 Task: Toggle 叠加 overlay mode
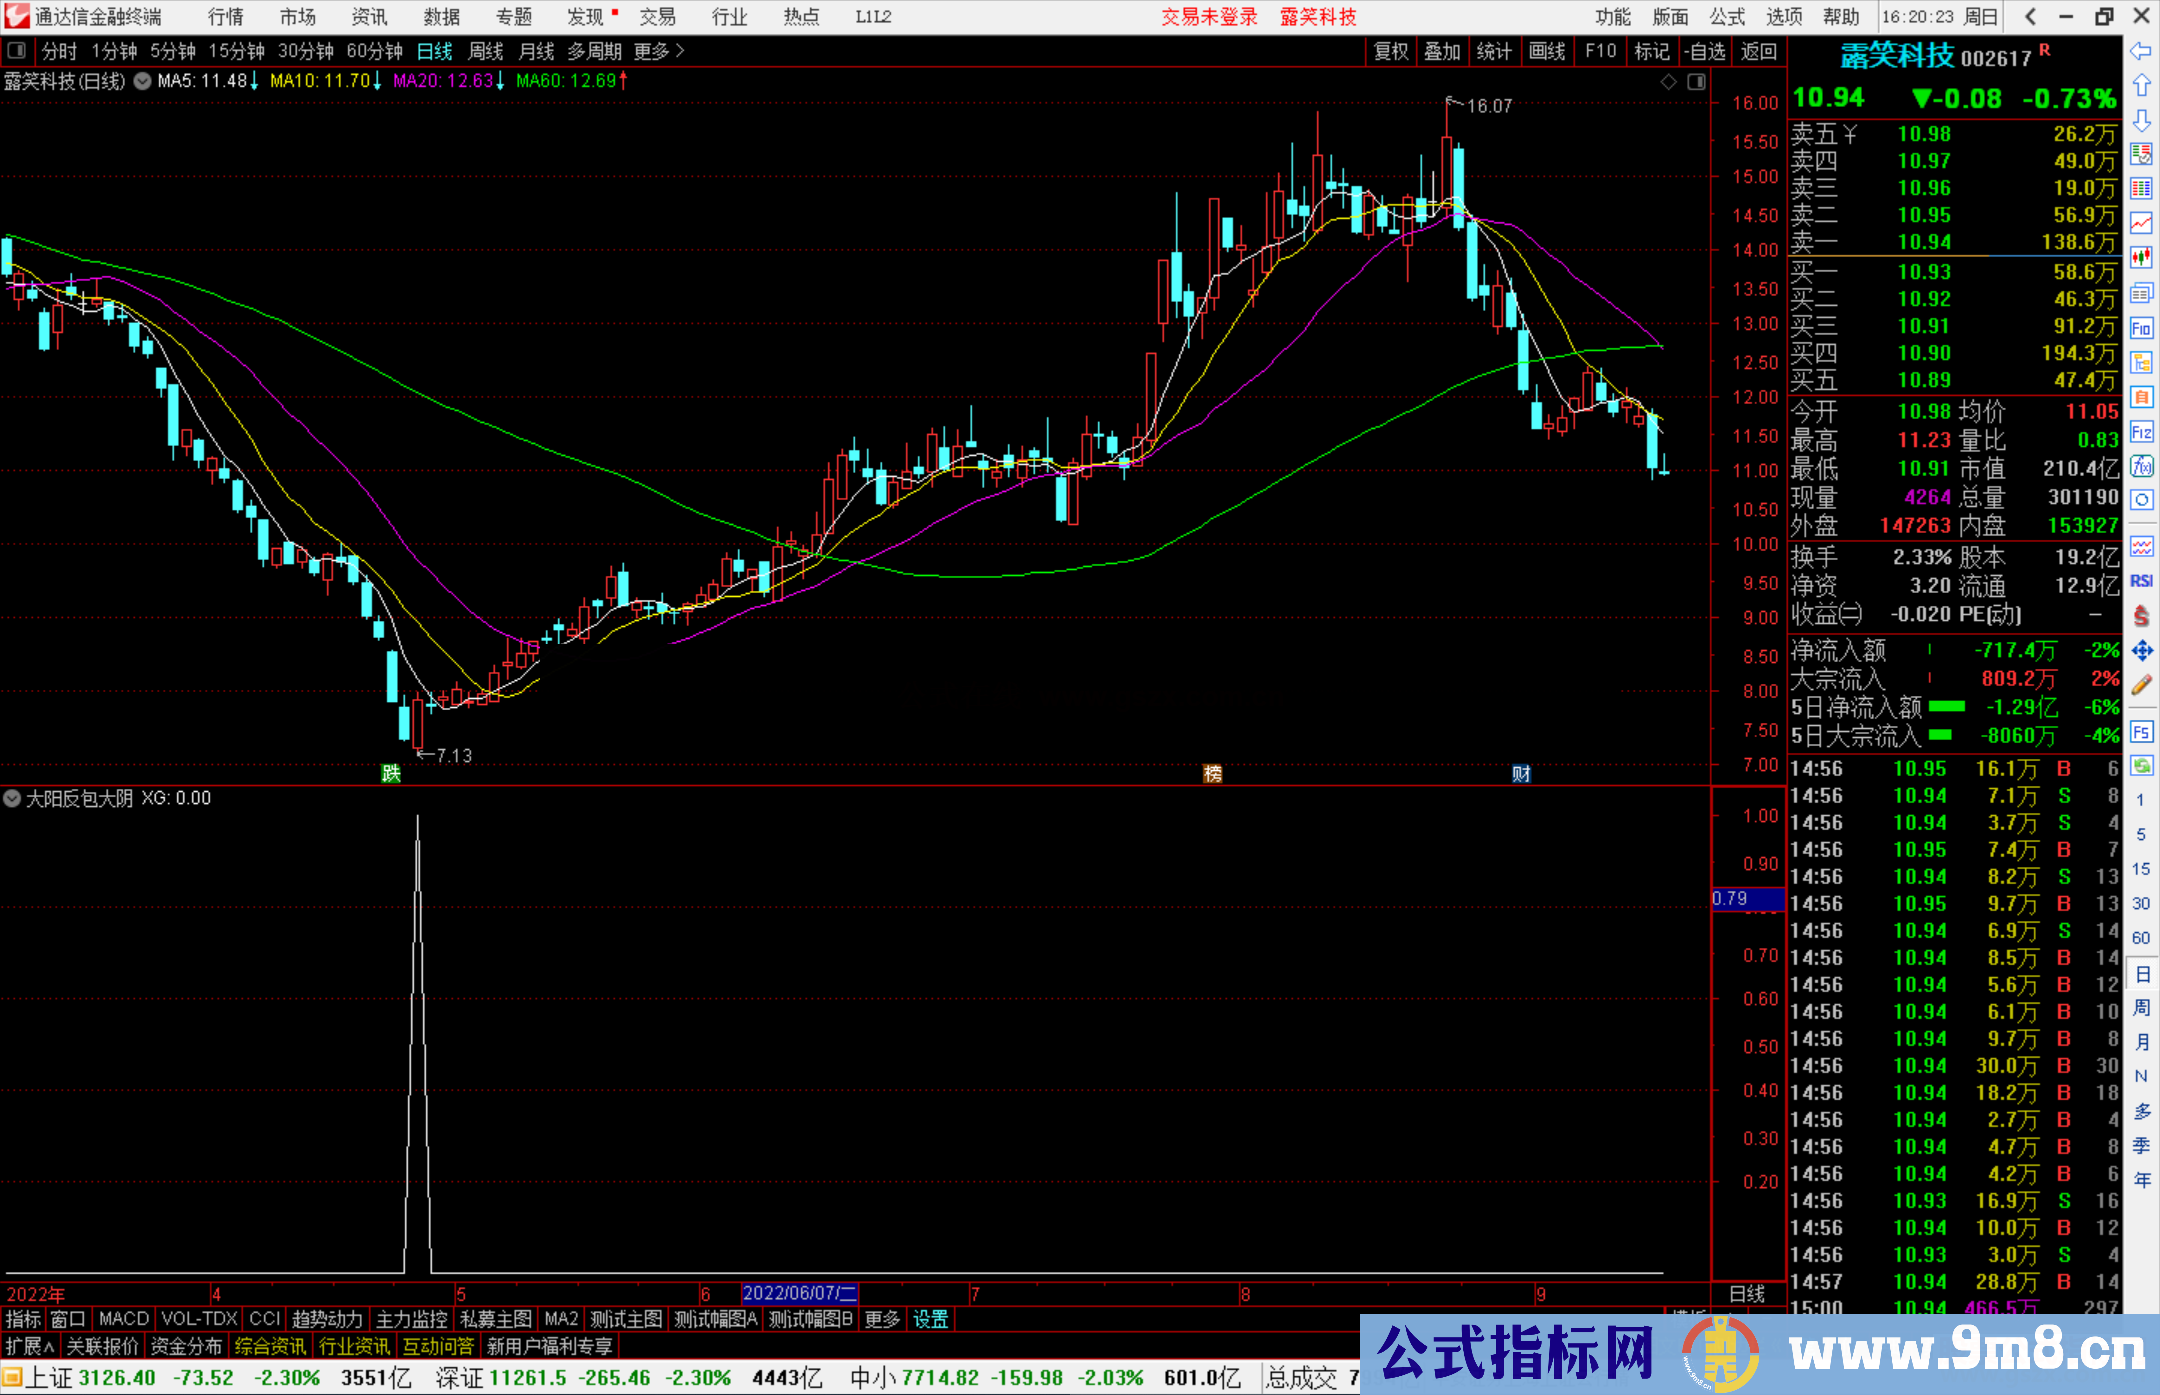[x=1442, y=51]
